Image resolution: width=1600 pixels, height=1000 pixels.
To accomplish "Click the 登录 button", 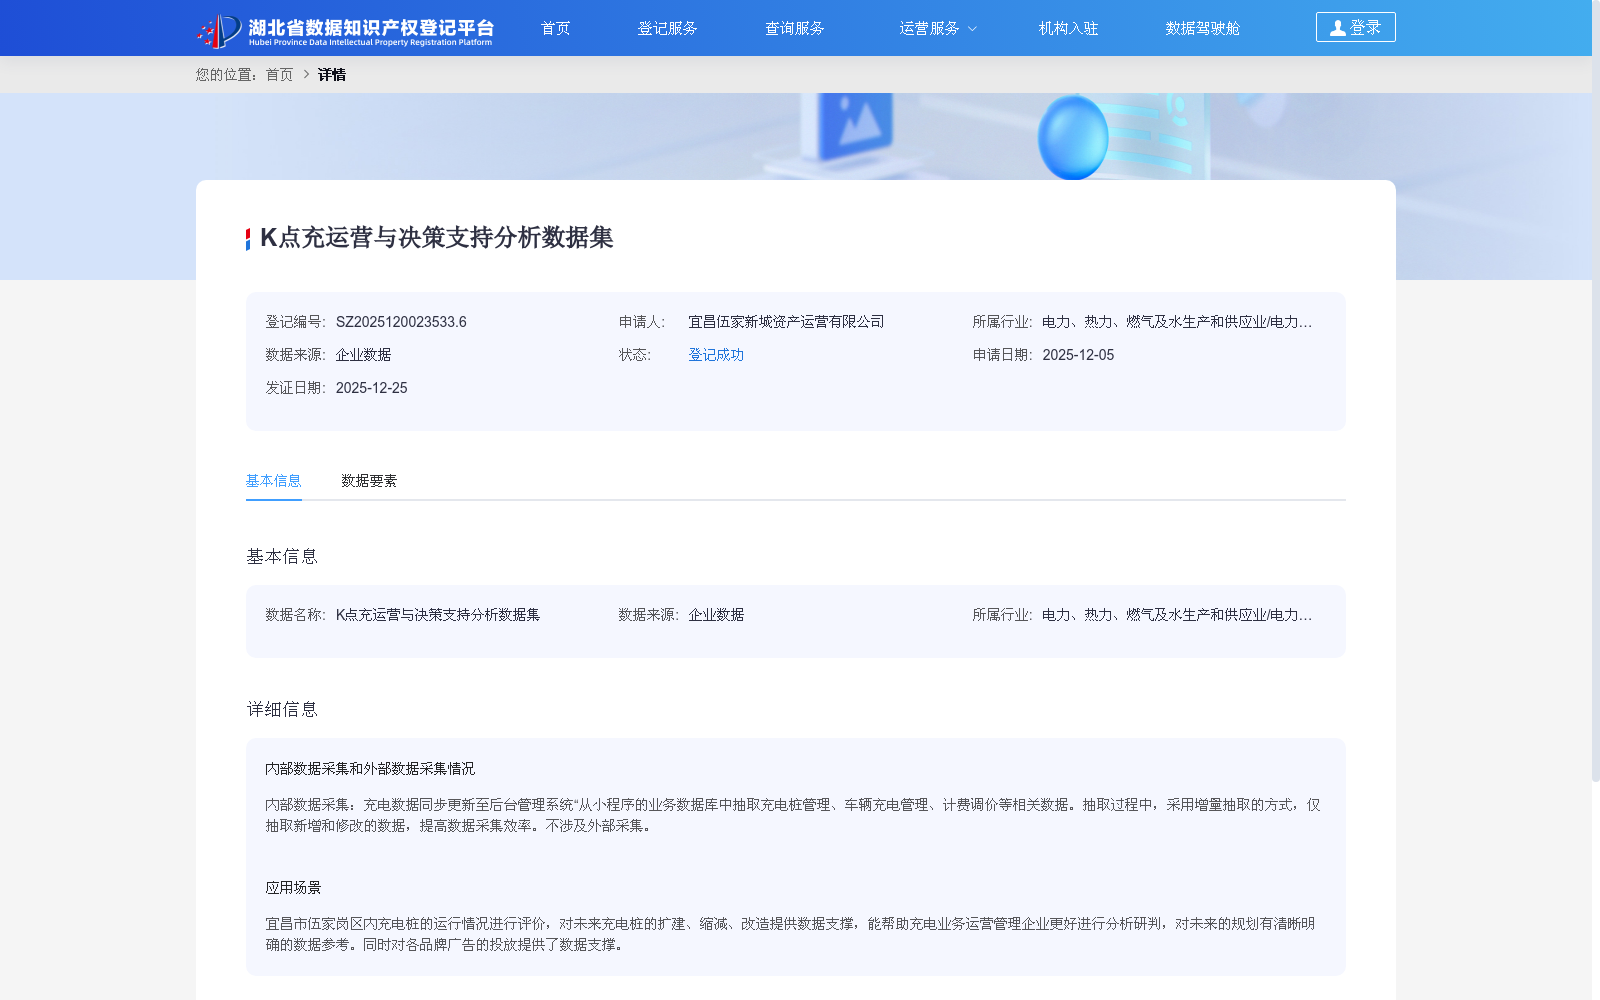I will [x=1355, y=27].
